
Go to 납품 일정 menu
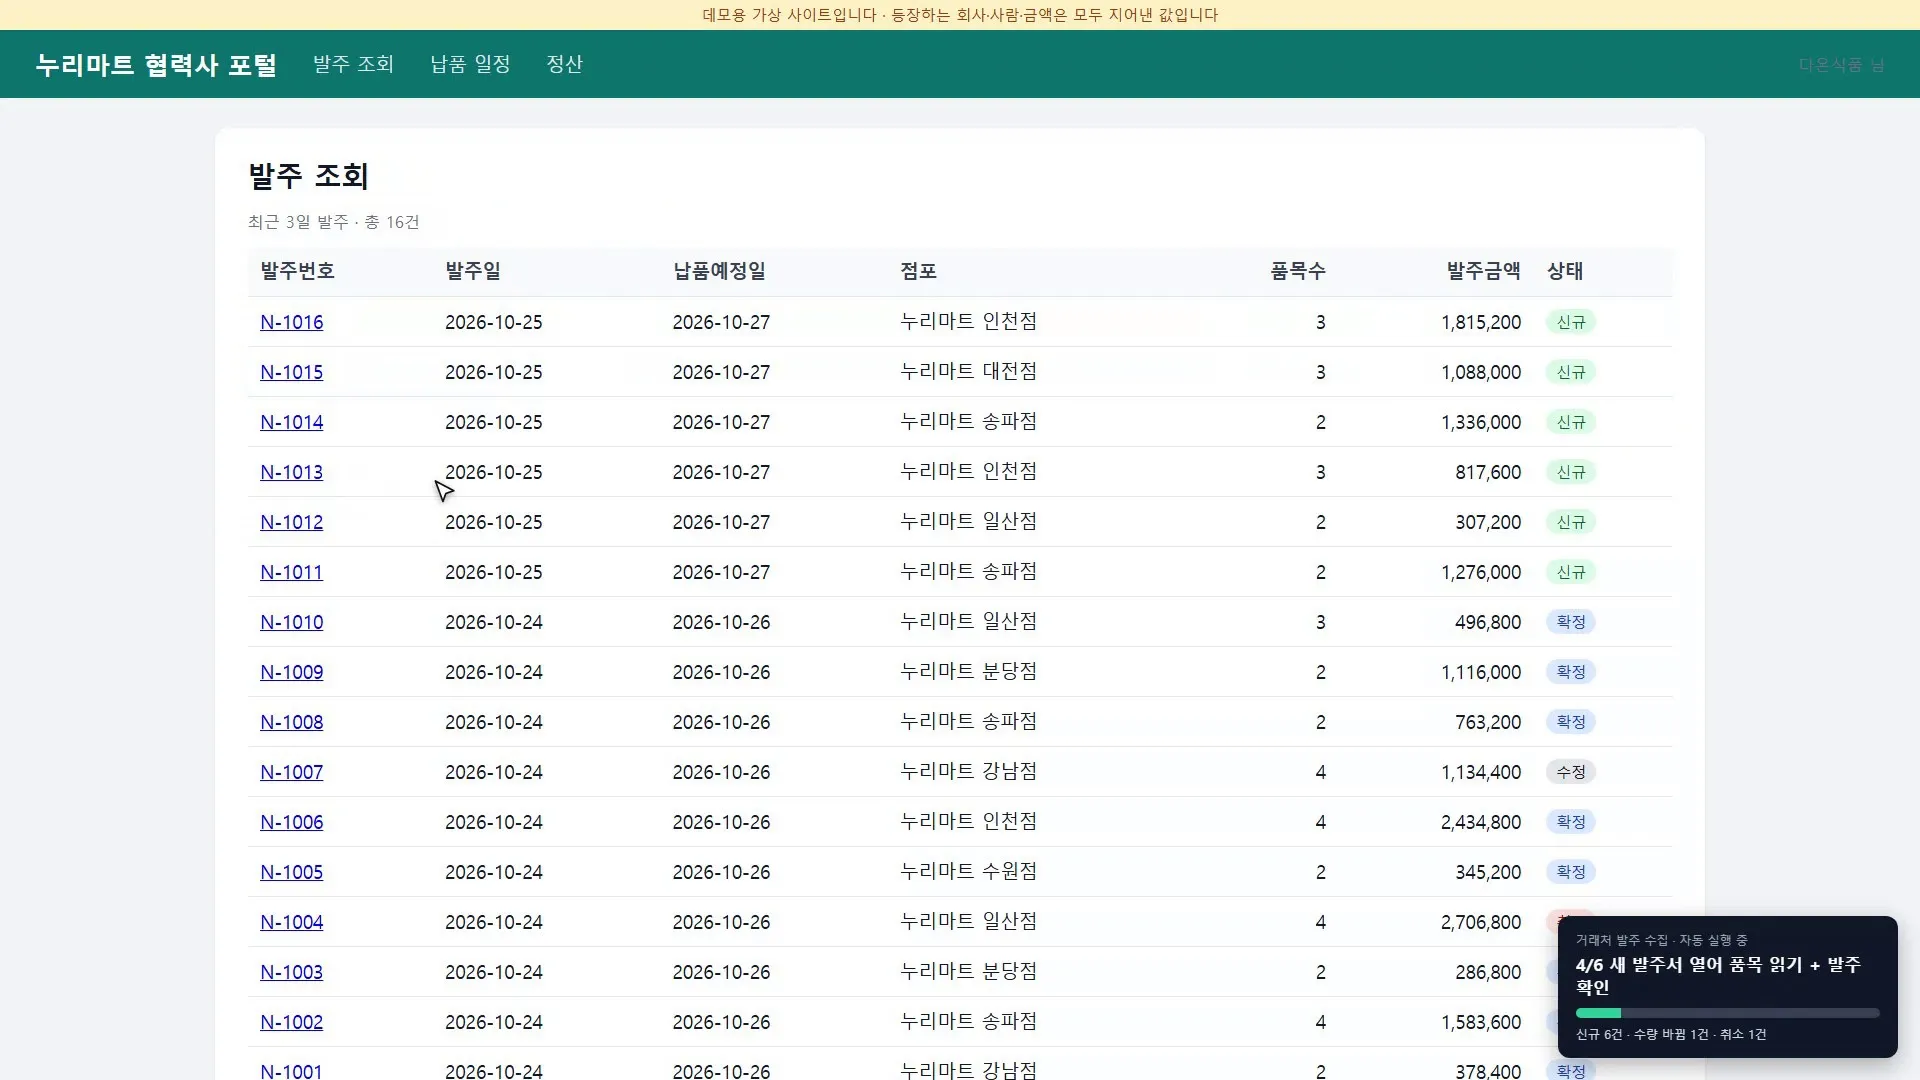pyautogui.click(x=470, y=64)
